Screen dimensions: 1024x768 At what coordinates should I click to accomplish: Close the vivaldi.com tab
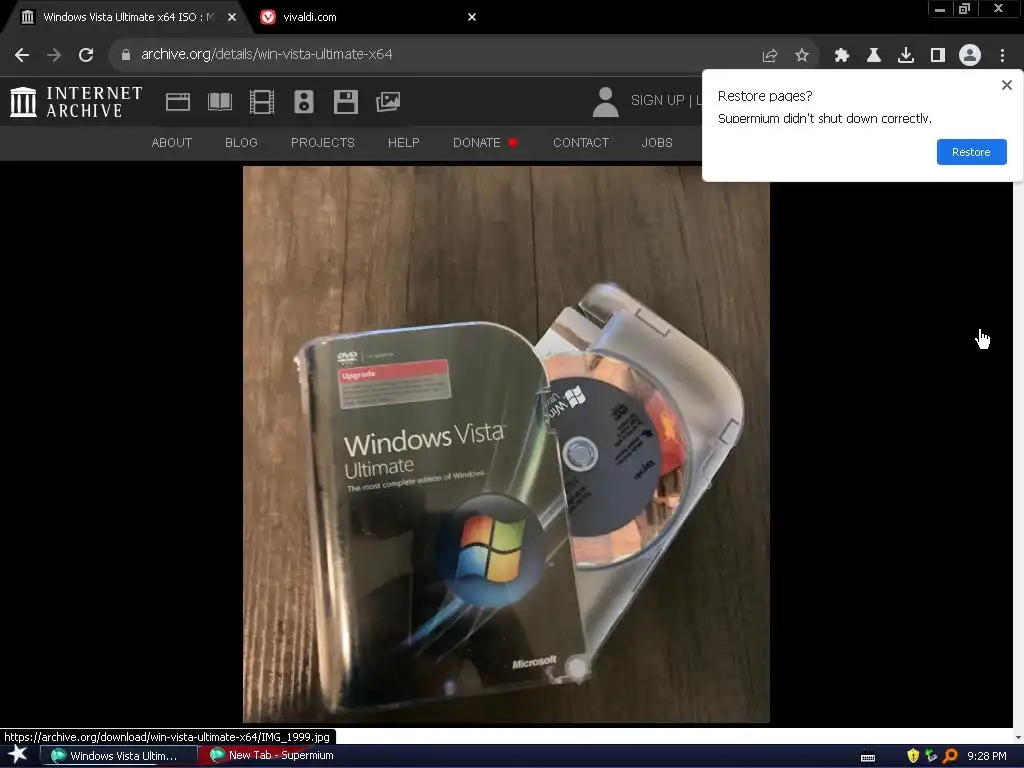pyautogui.click(x=472, y=17)
